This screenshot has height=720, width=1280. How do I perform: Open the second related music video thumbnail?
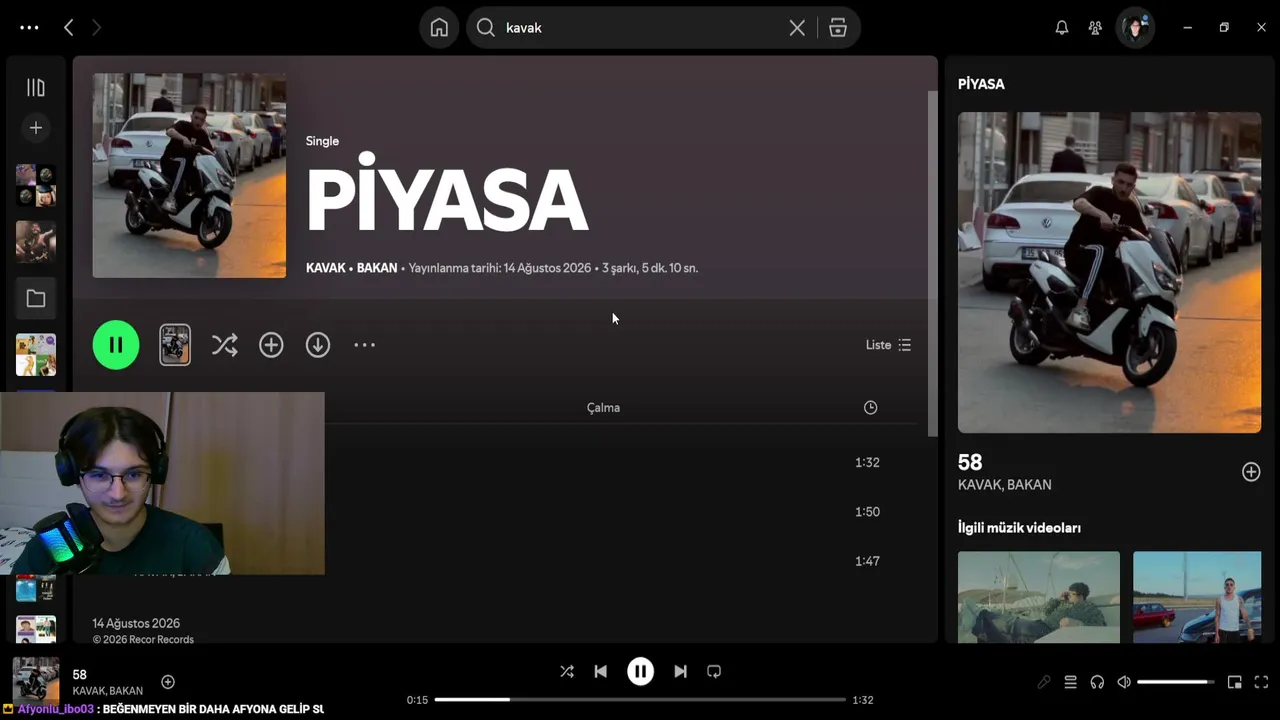tap(1197, 597)
